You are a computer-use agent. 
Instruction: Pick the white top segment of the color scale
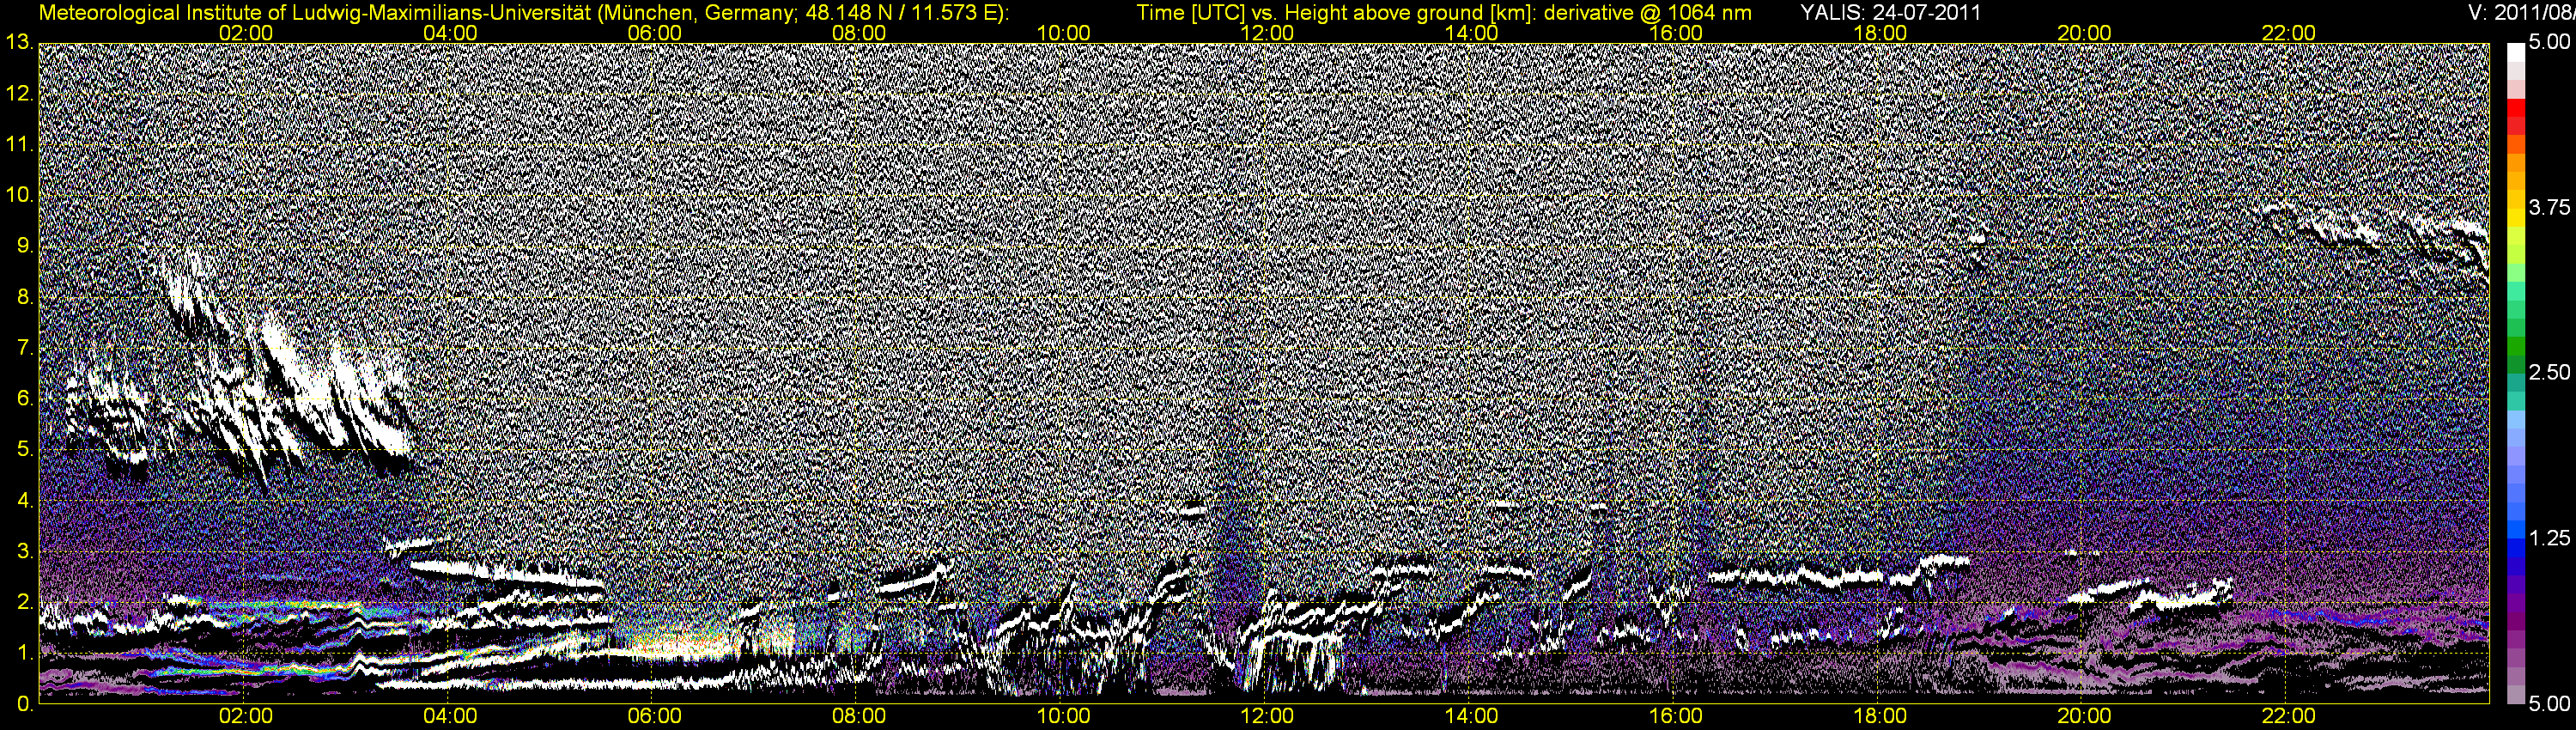tap(2516, 53)
